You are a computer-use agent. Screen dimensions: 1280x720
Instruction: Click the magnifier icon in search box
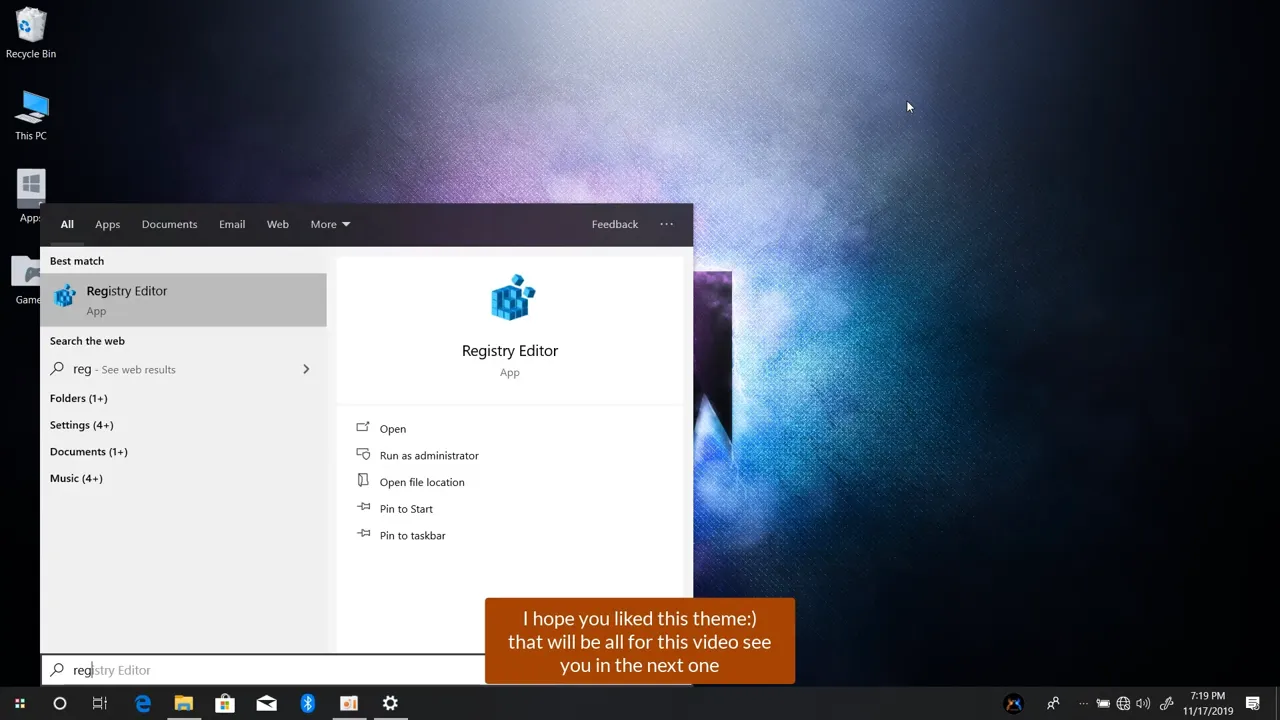pyautogui.click(x=57, y=670)
